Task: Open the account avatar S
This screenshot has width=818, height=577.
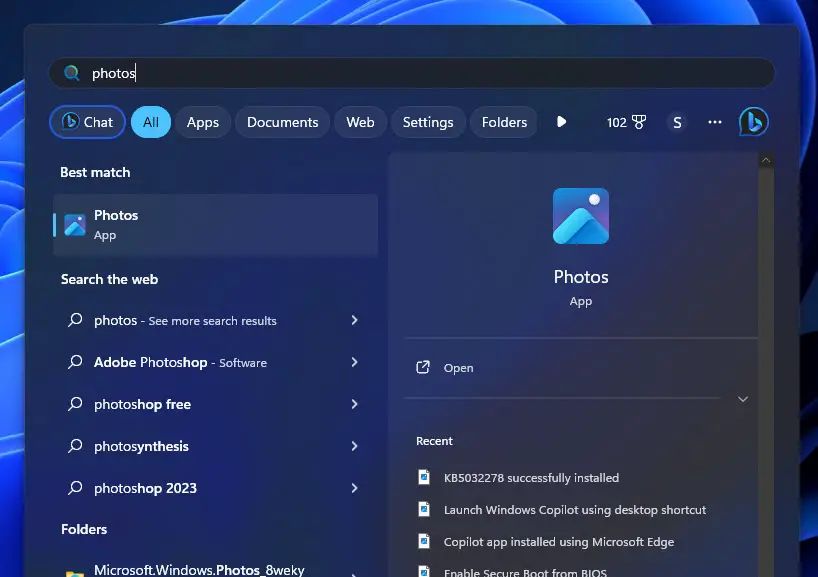Action: [677, 123]
